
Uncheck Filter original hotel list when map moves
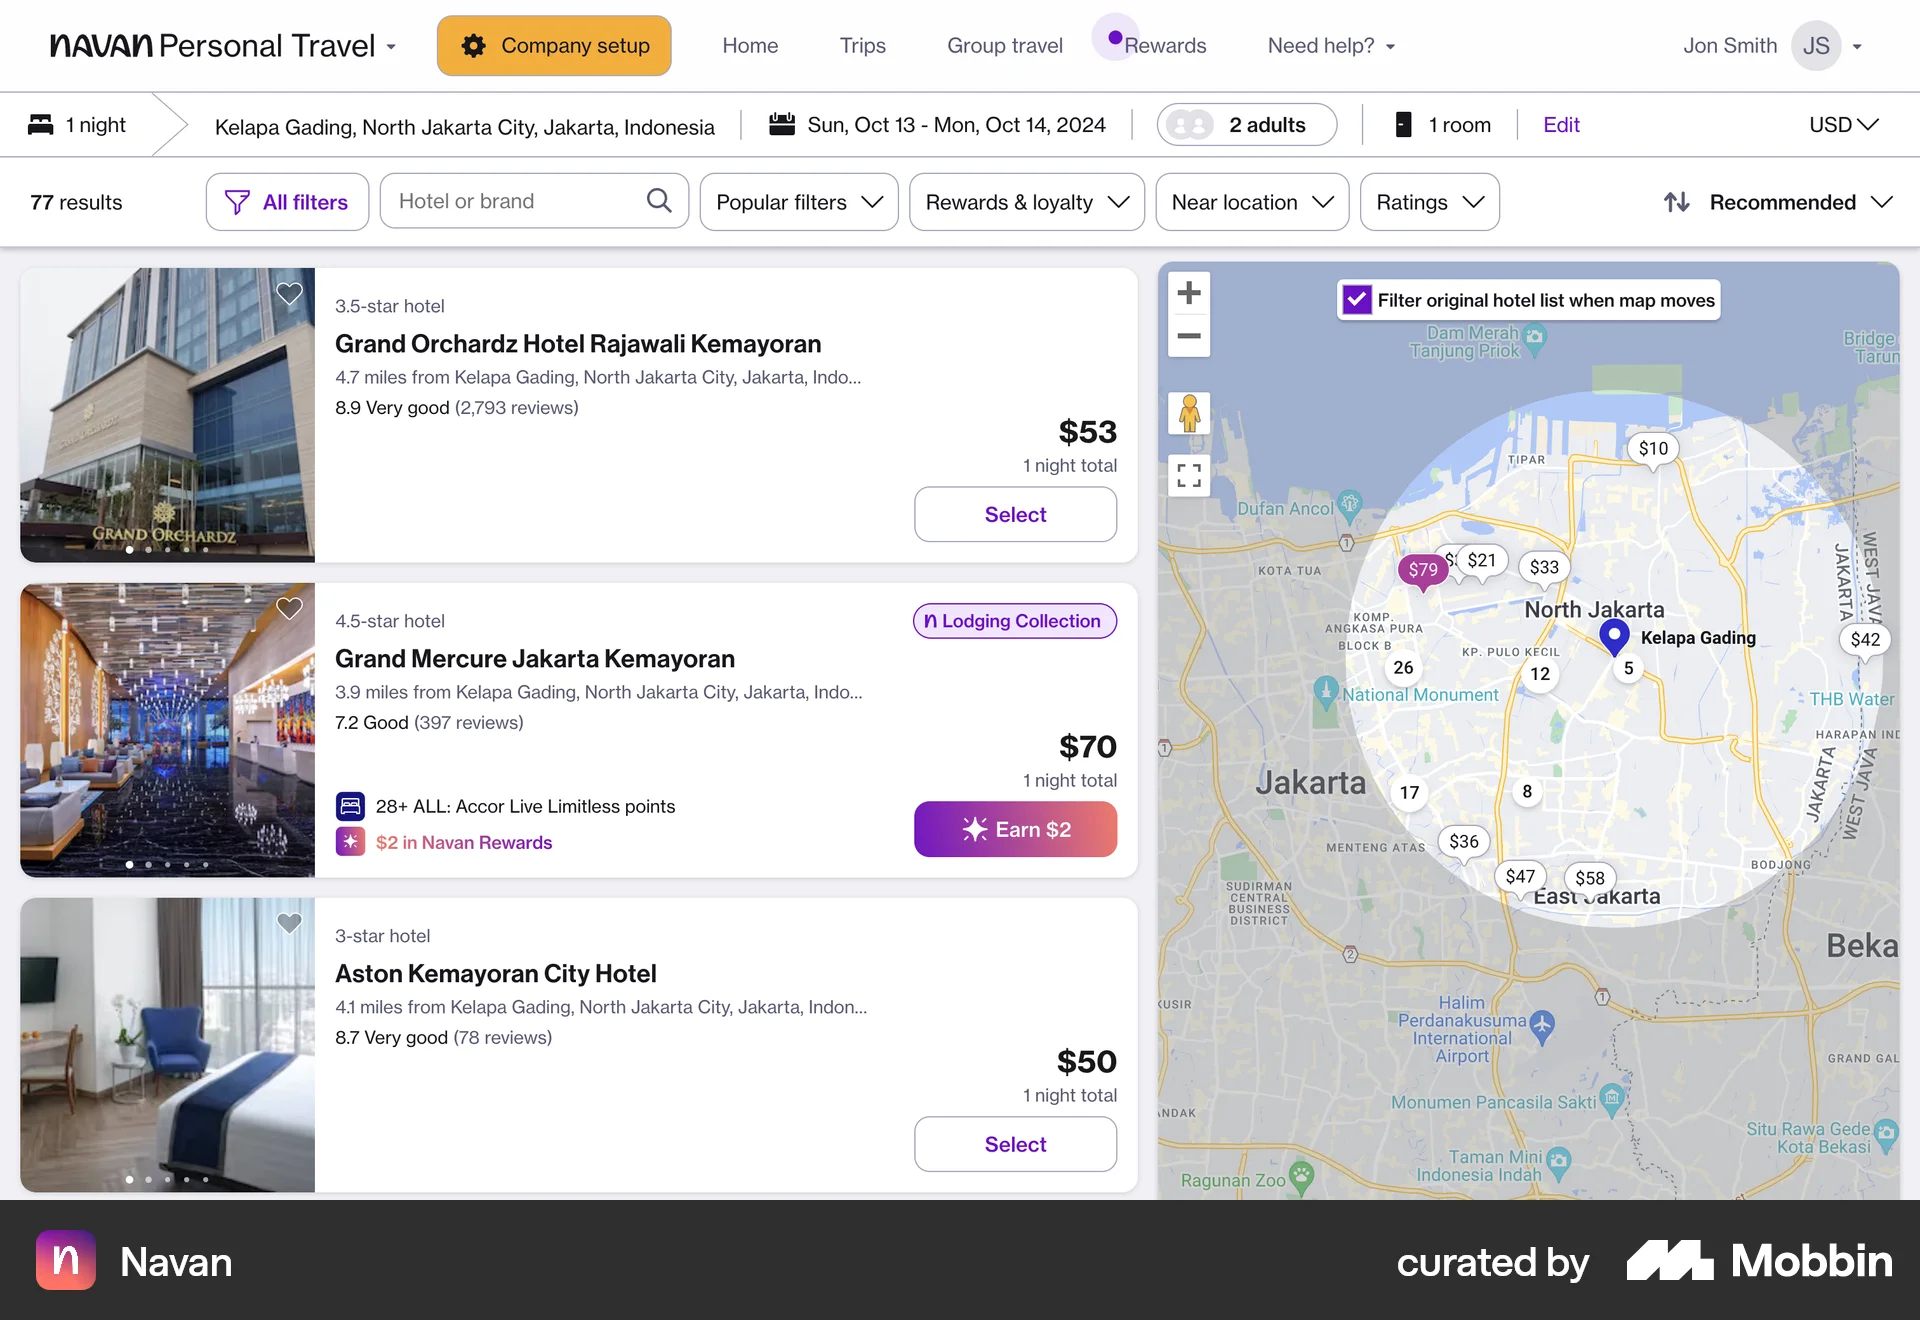[1356, 299]
